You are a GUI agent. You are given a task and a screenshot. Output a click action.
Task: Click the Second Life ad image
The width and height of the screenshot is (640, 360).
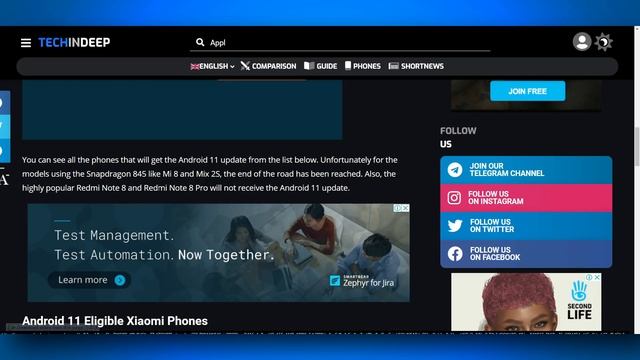click(526, 302)
